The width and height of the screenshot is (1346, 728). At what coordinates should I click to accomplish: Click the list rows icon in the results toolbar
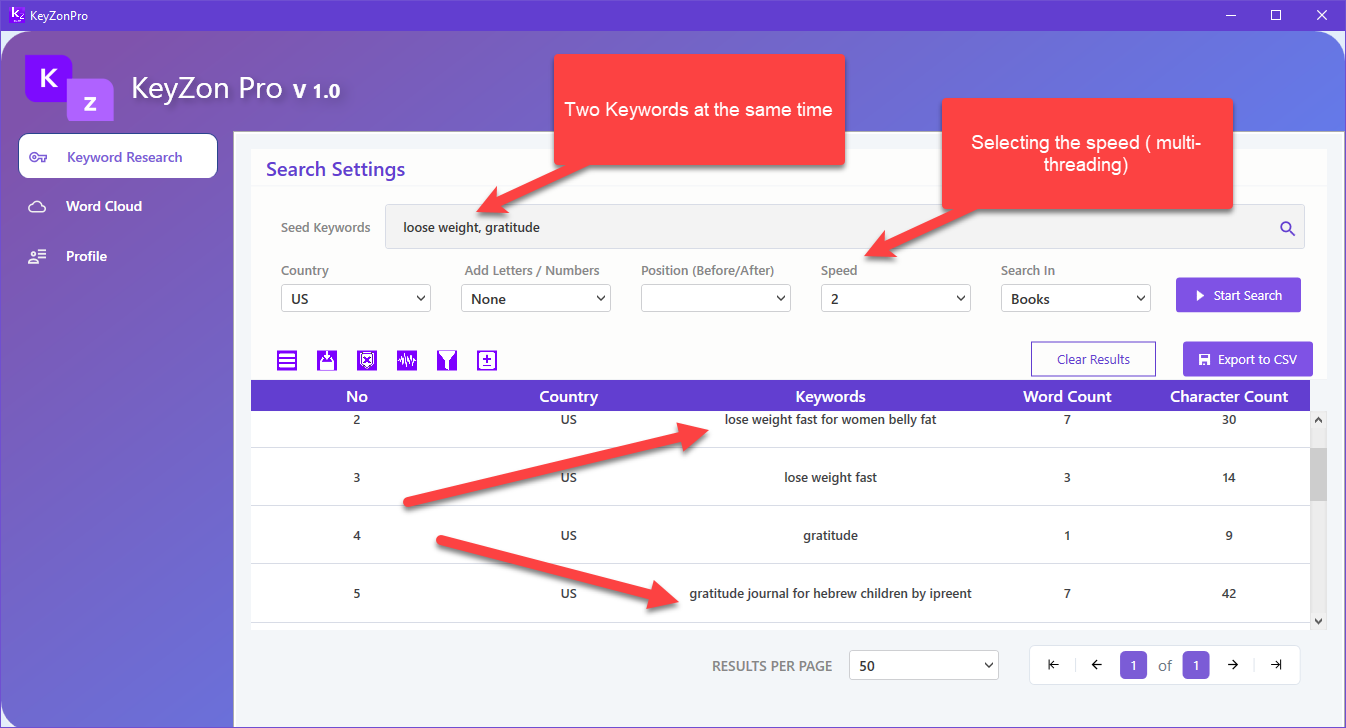tap(287, 361)
